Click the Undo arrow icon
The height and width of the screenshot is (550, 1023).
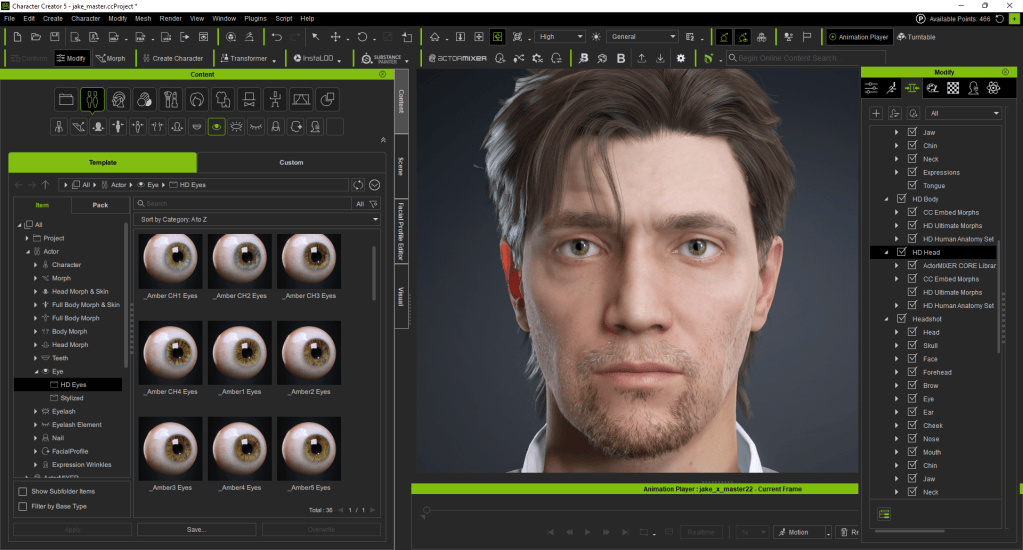[277, 37]
